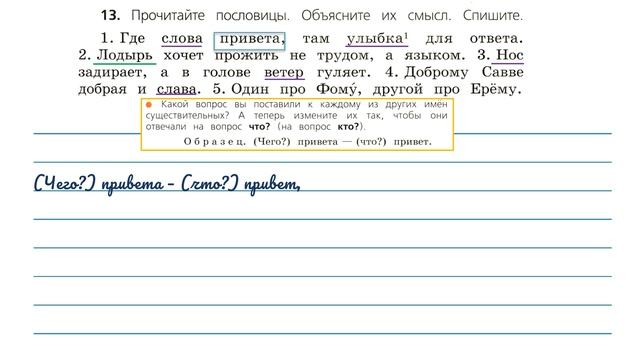This screenshot has height=360, width=640.
Task: Click the word "трудом," in proverb 2
Action: (x=345, y=56)
